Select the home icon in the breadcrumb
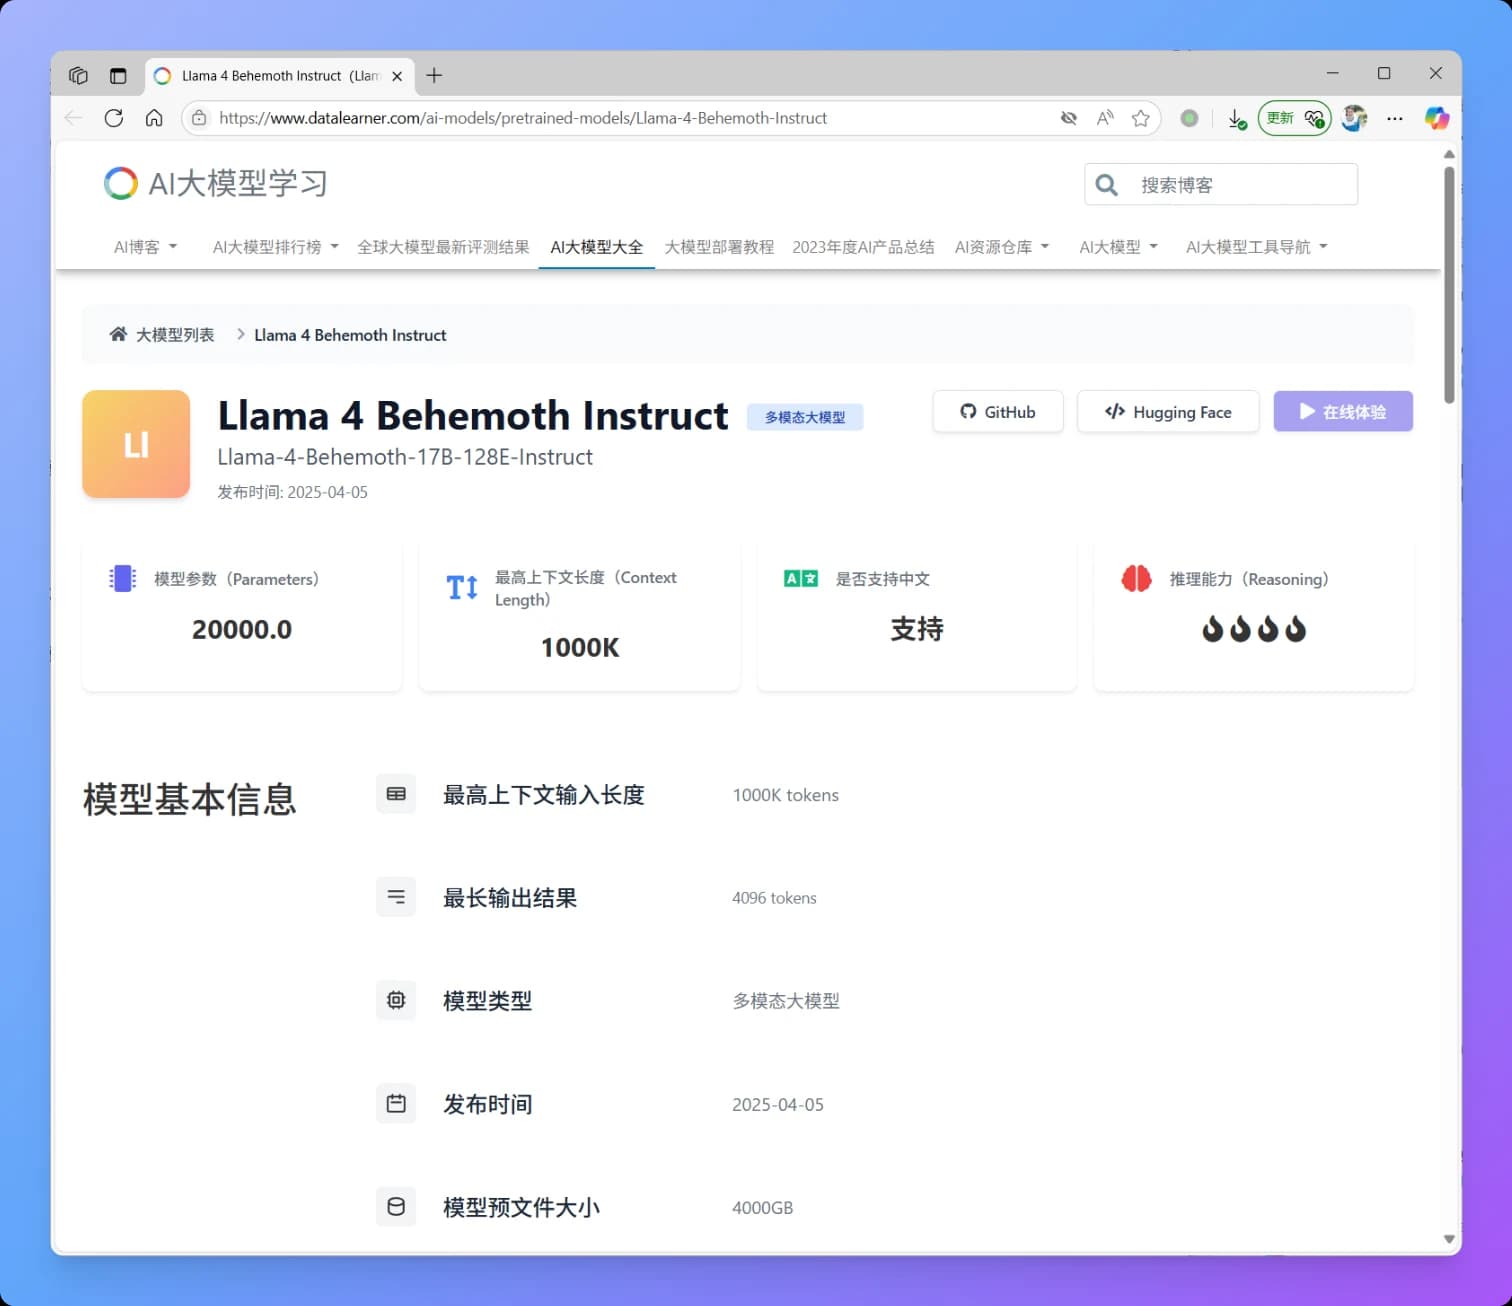The image size is (1512, 1306). [118, 333]
